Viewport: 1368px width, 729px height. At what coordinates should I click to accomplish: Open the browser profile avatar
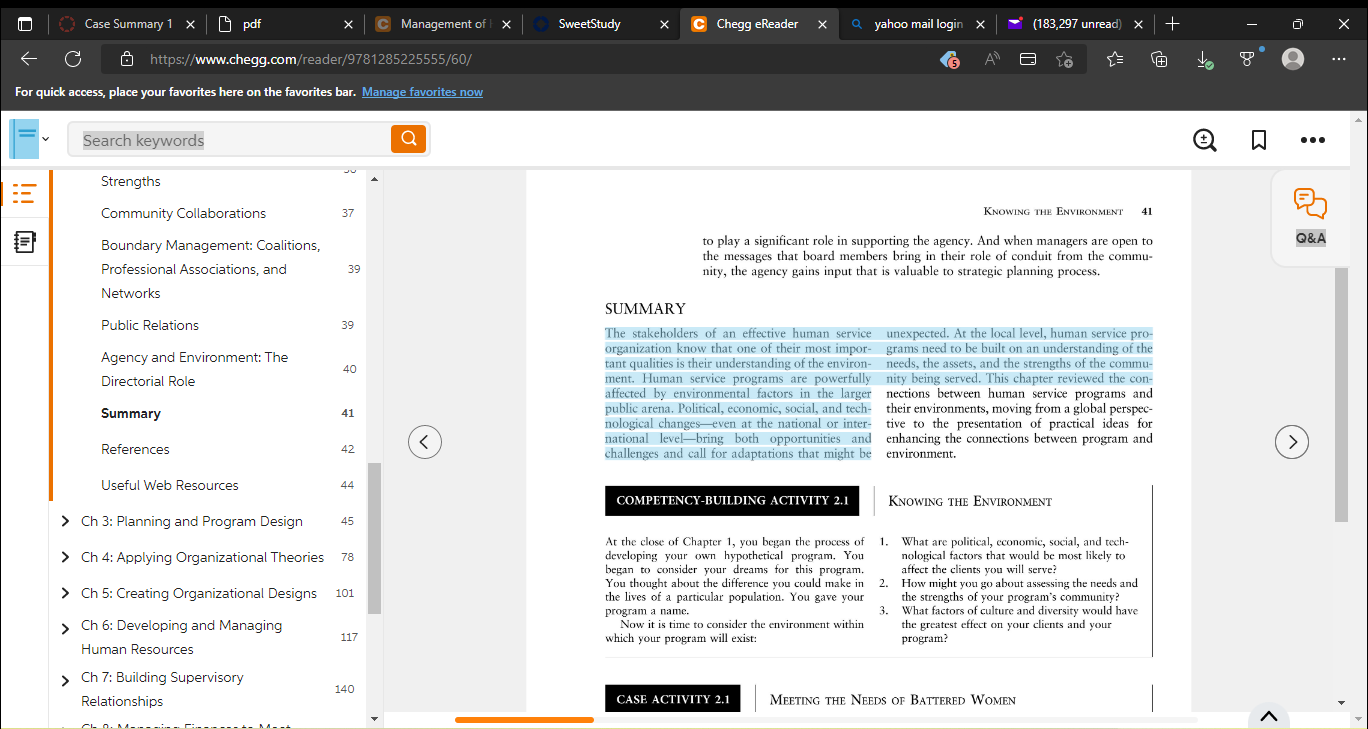pyautogui.click(x=1293, y=59)
